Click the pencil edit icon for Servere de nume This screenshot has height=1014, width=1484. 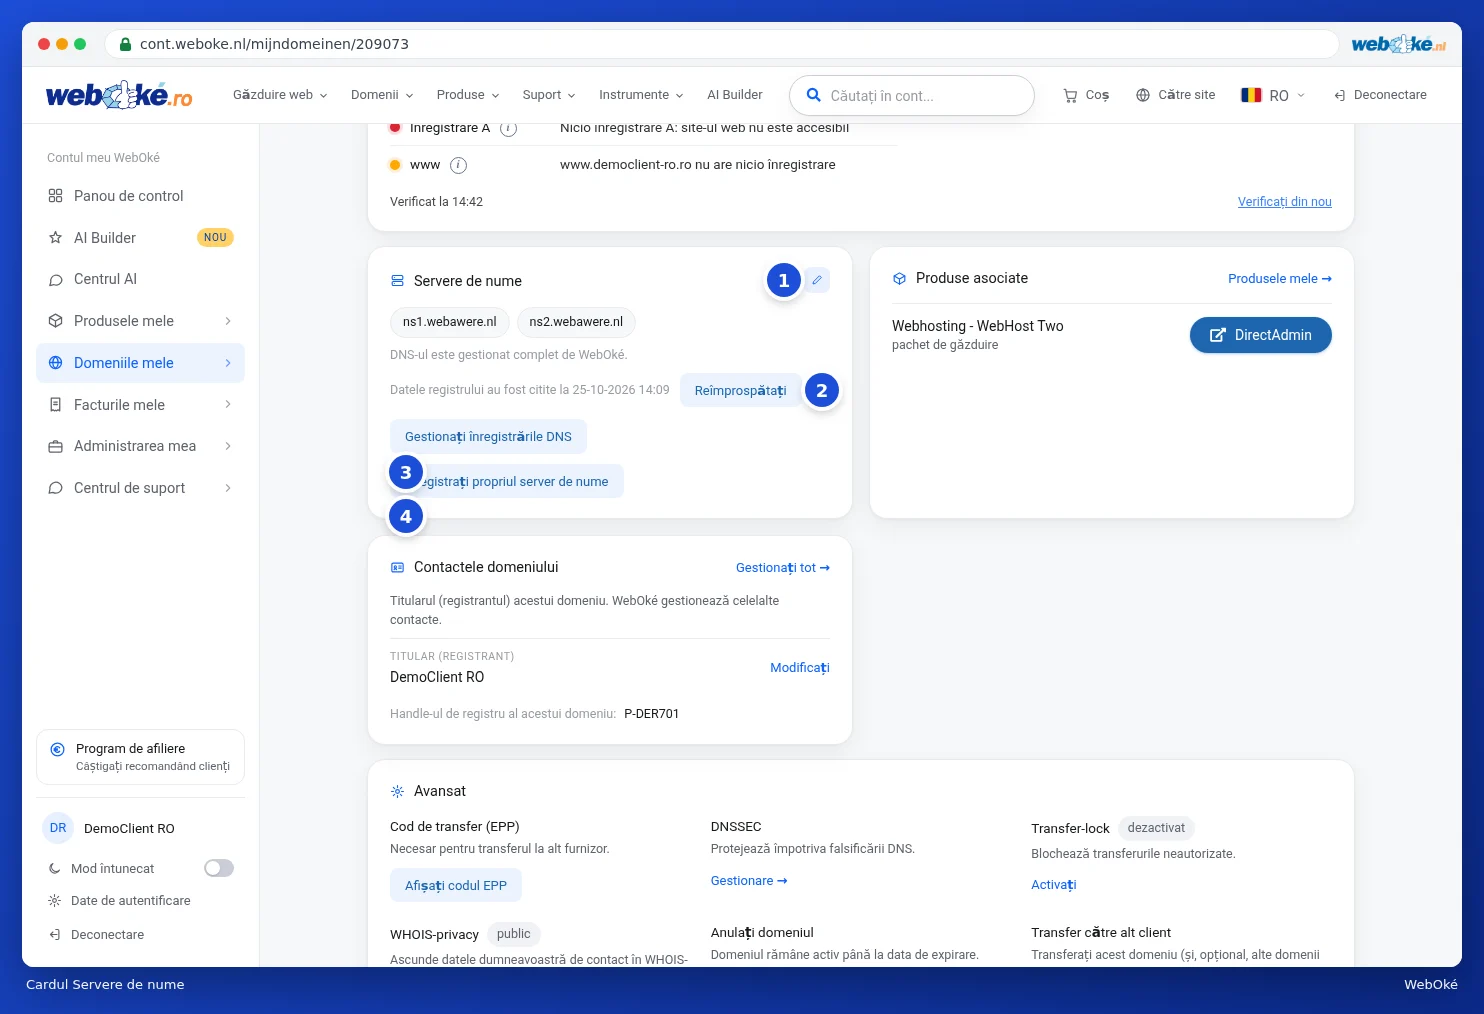[x=817, y=281]
